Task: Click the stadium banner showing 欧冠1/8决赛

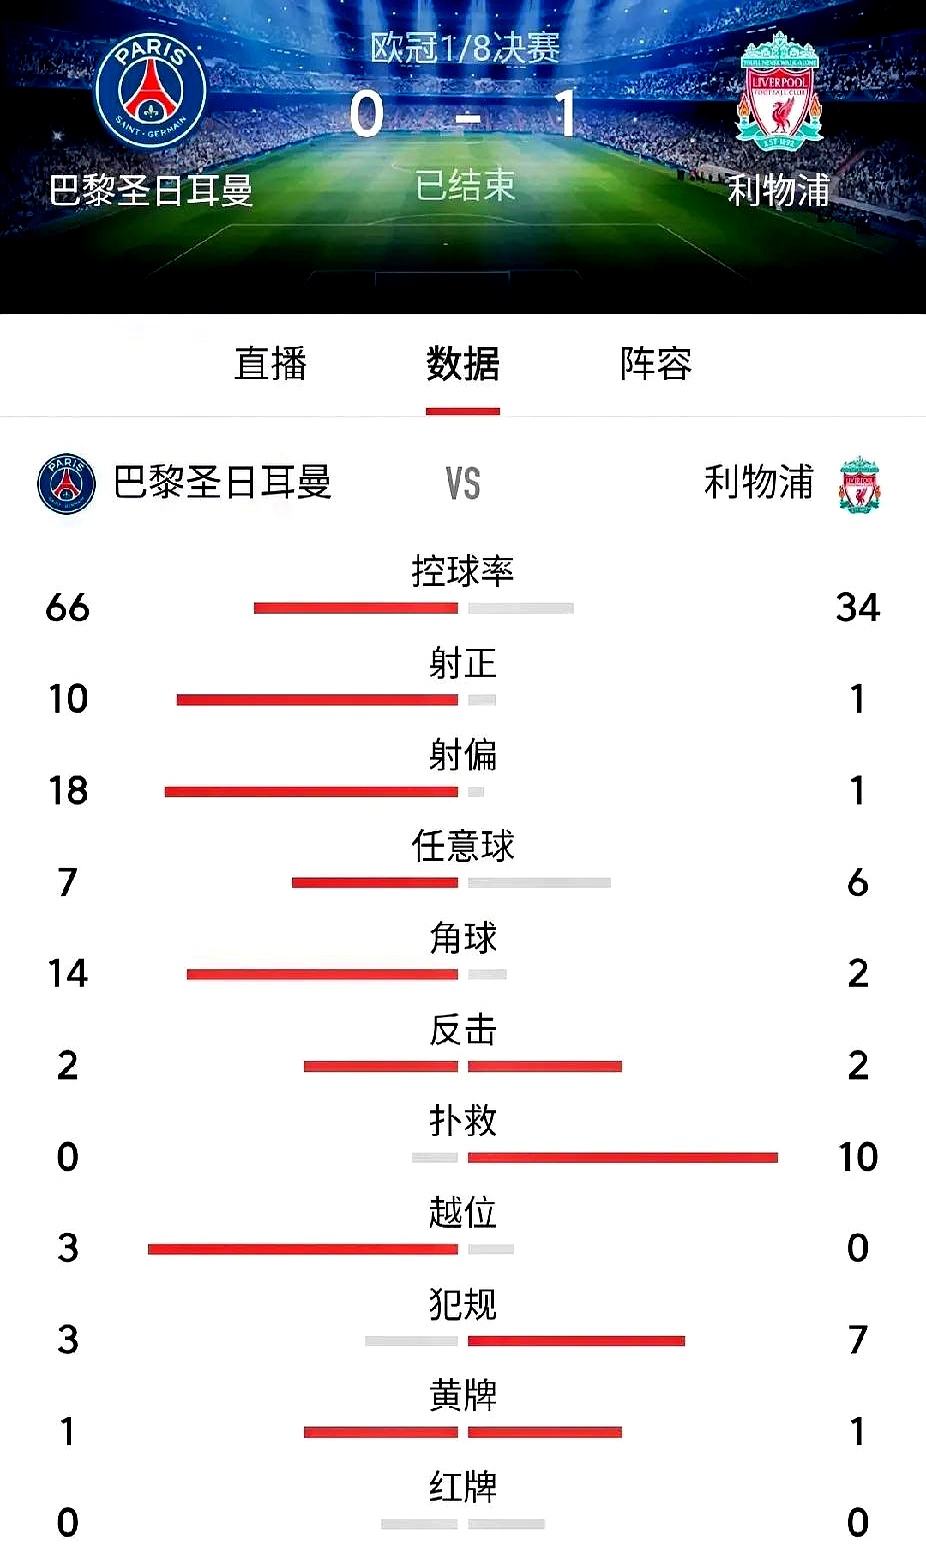Action: tap(463, 43)
